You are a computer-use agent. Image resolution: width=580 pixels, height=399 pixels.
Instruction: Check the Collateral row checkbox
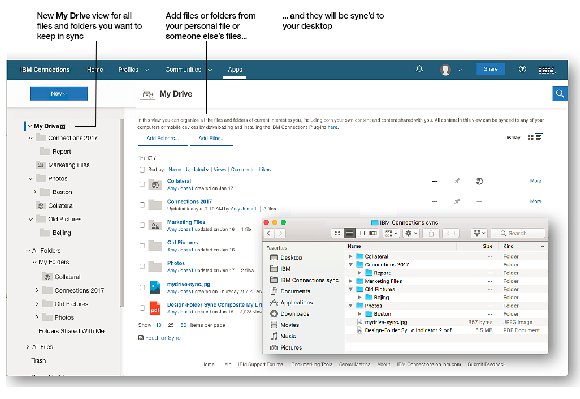[142, 184]
